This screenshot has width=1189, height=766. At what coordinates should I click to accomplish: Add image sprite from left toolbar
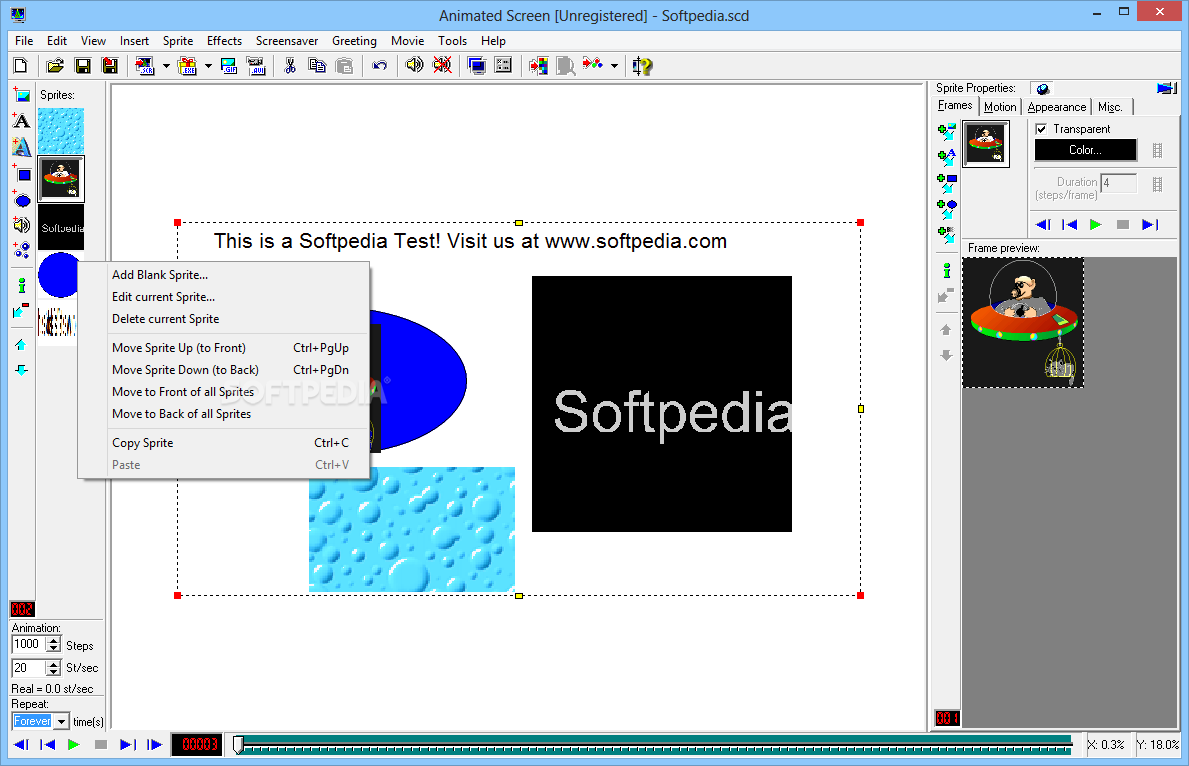coord(22,95)
